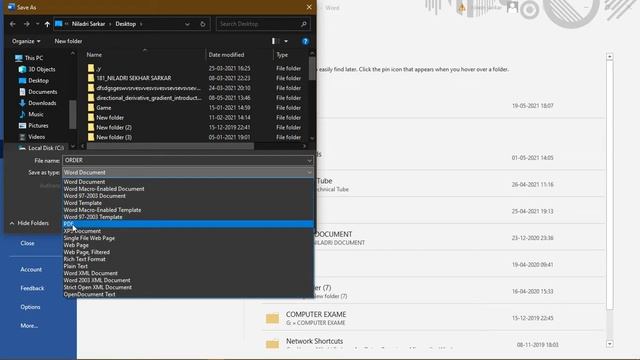
Task: Click the Forward arrow in Save As
Action: click(x=27, y=24)
